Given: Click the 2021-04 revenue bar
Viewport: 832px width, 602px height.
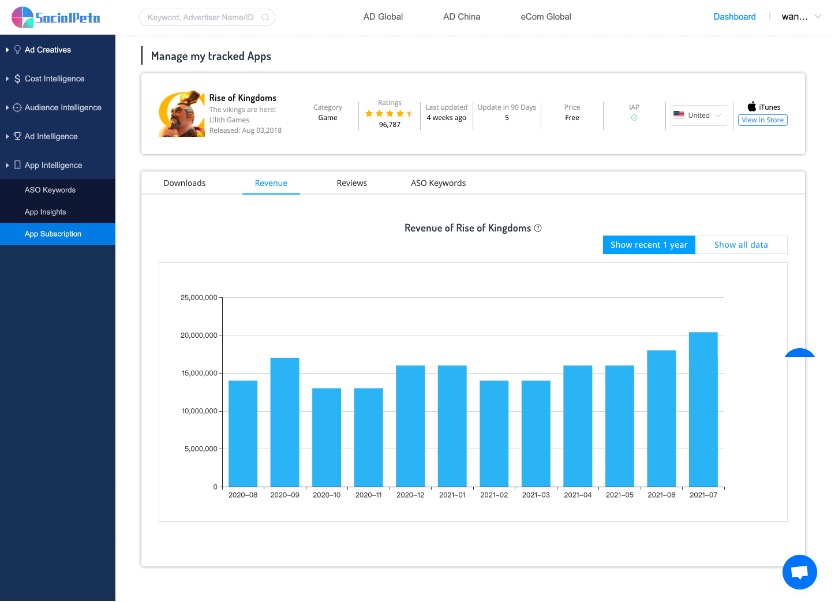Looking at the screenshot, I should [577, 426].
